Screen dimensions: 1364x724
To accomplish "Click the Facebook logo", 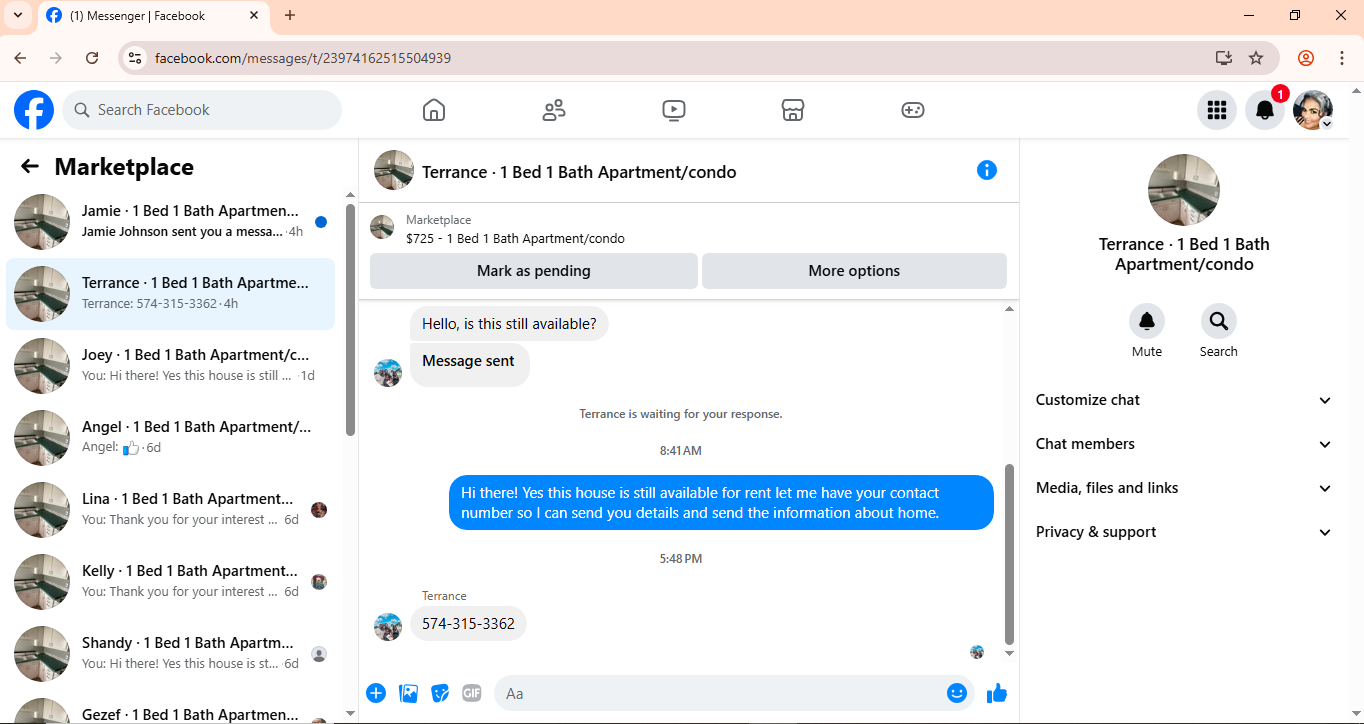I will (34, 110).
